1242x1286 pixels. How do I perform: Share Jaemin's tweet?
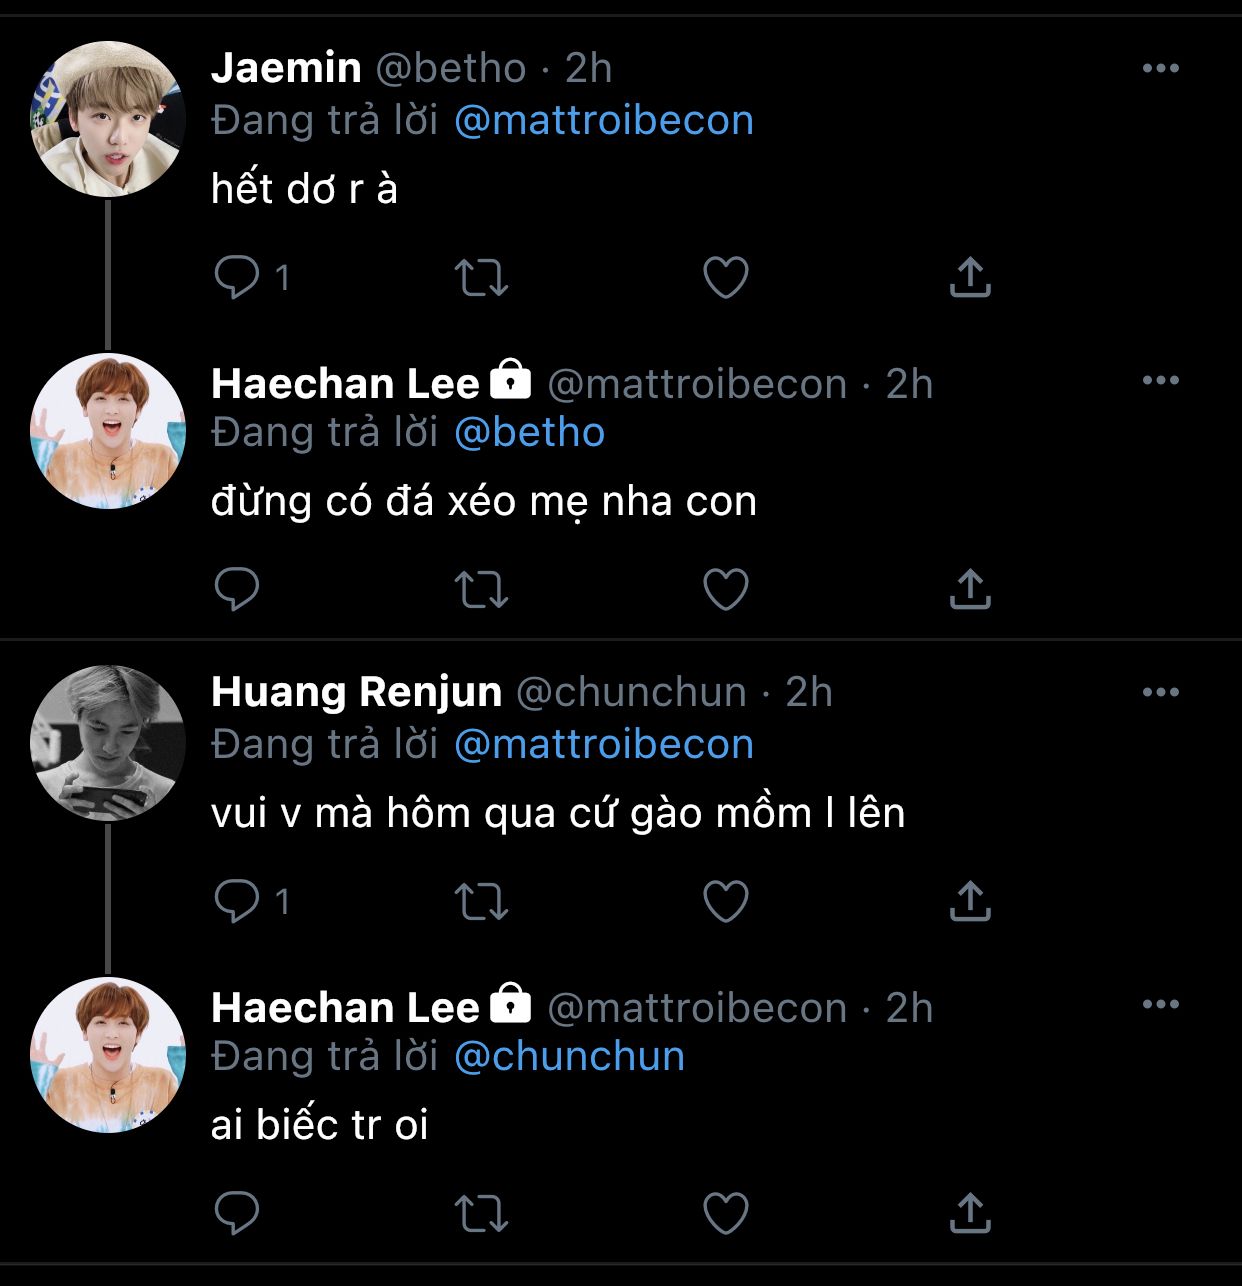click(x=969, y=277)
